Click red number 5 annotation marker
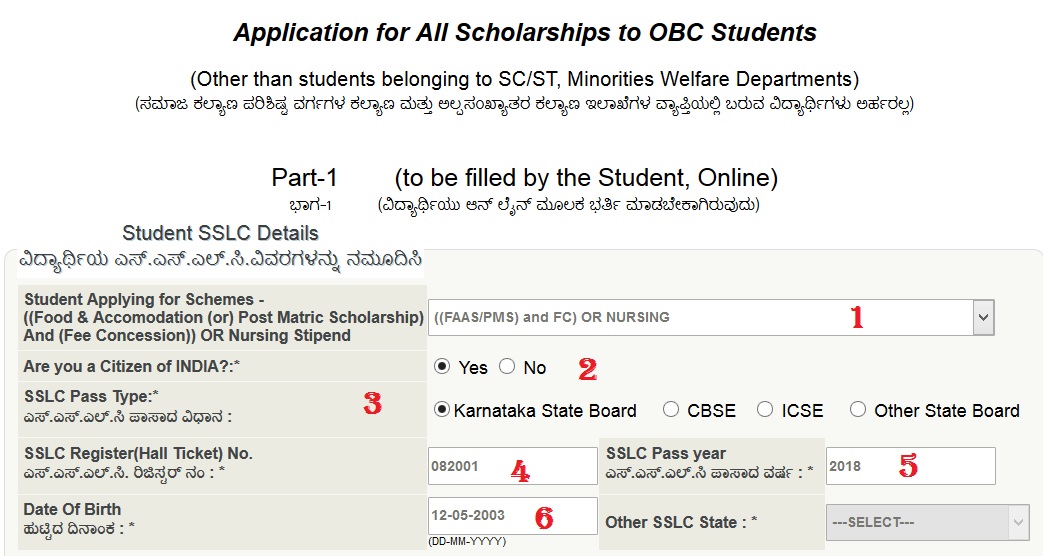Image resolution: width=1043 pixels, height=556 pixels. (x=907, y=466)
